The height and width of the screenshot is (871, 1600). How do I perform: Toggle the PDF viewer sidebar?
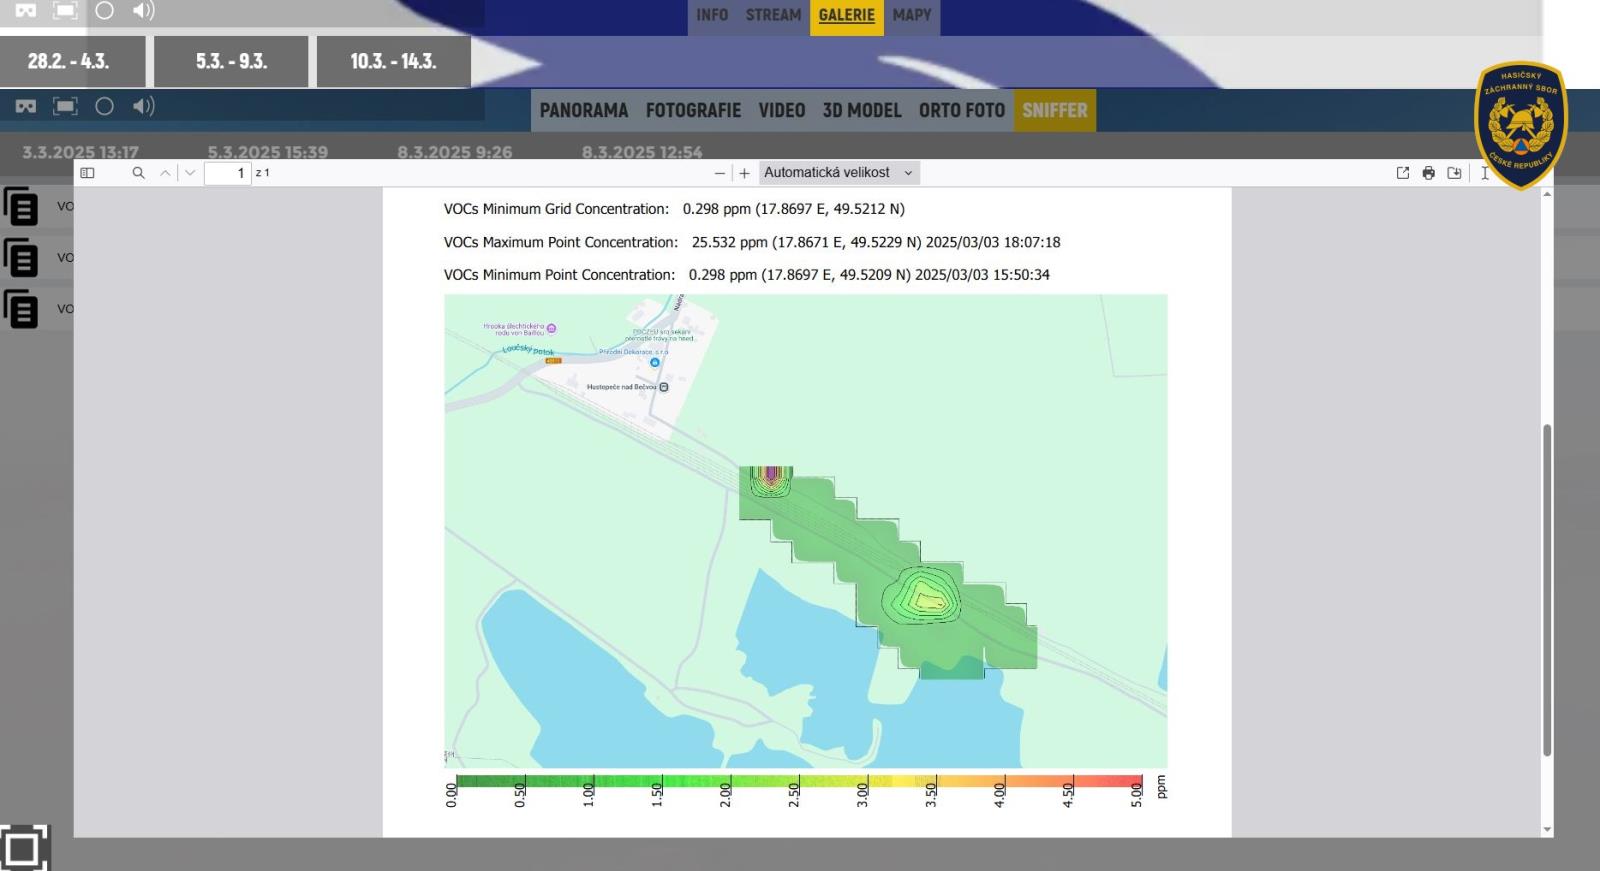(87, 173)
